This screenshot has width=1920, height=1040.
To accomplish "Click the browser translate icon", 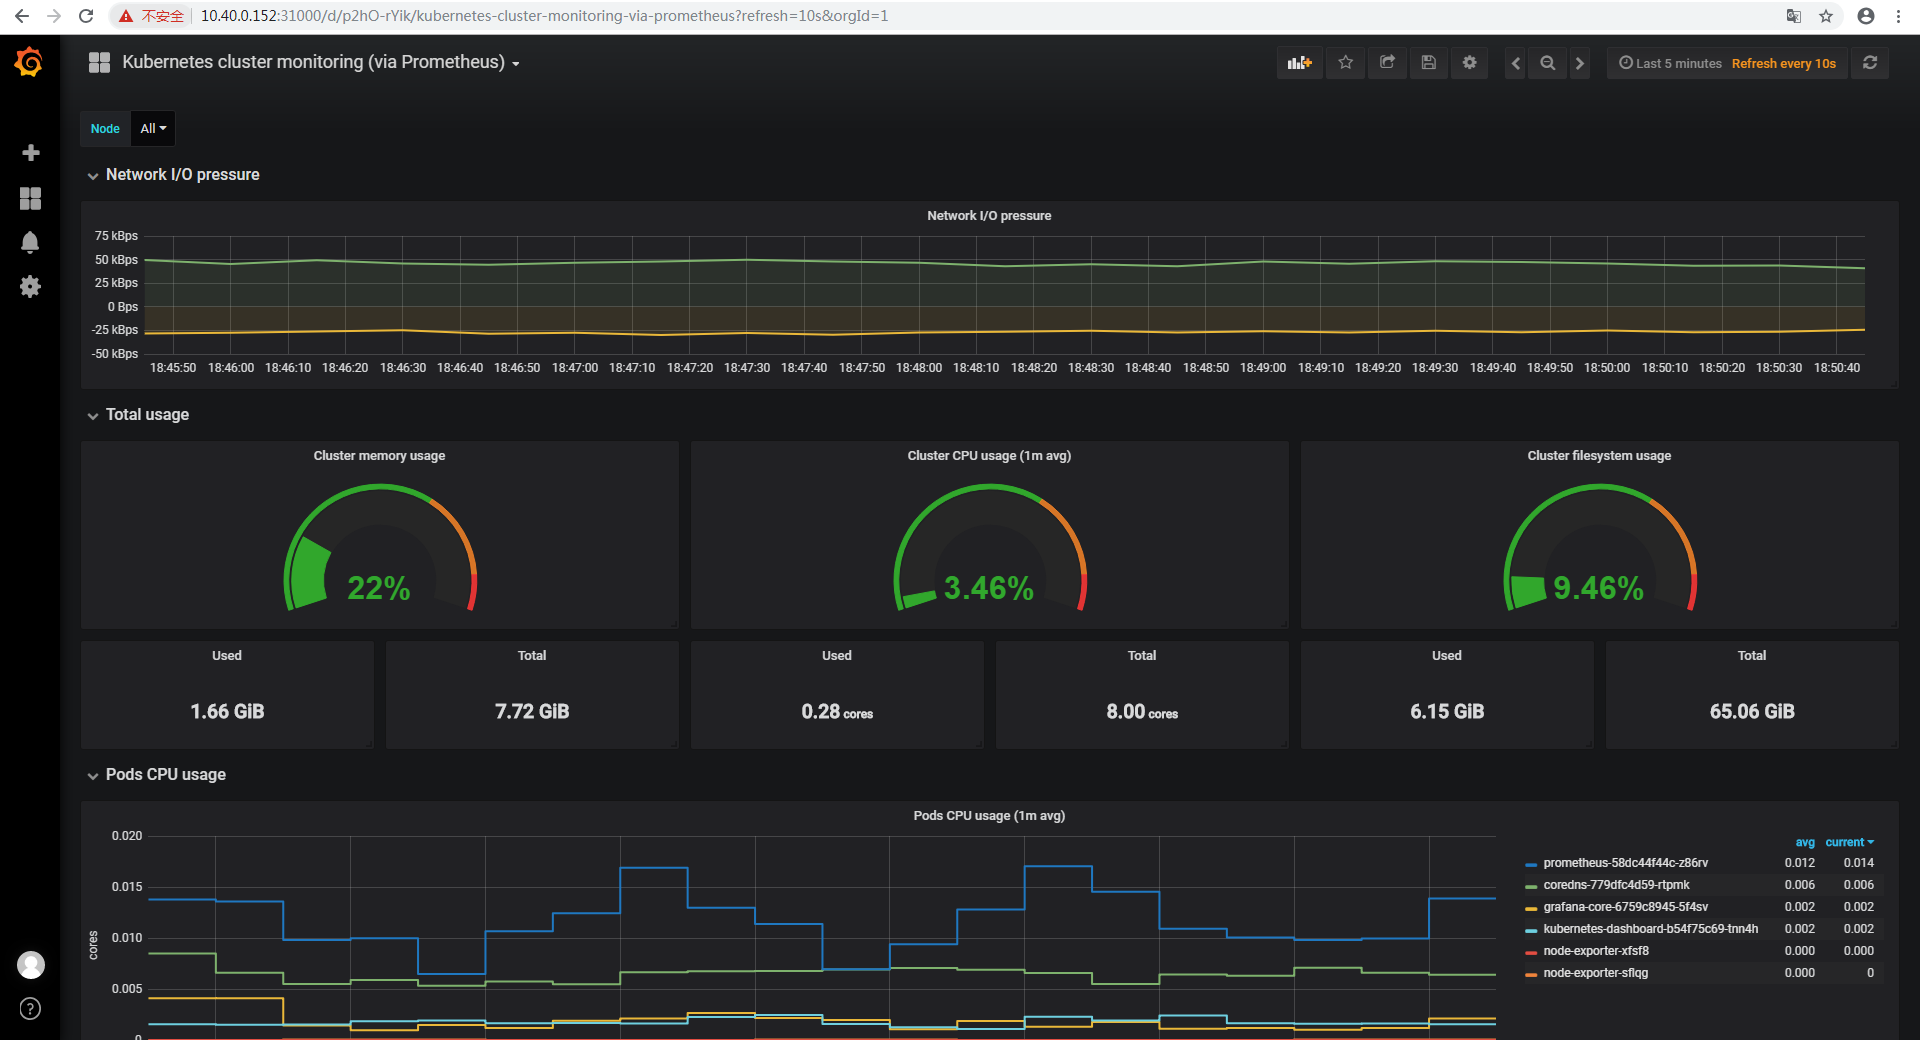I will pos(1794,16).
